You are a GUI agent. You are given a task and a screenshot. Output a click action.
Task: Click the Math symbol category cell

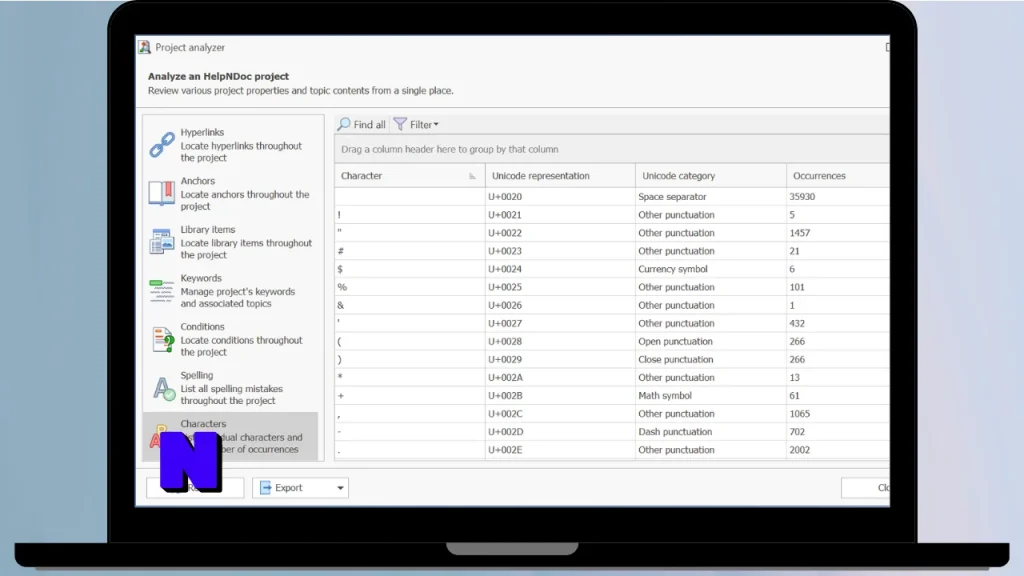click(x=711, y=395)
